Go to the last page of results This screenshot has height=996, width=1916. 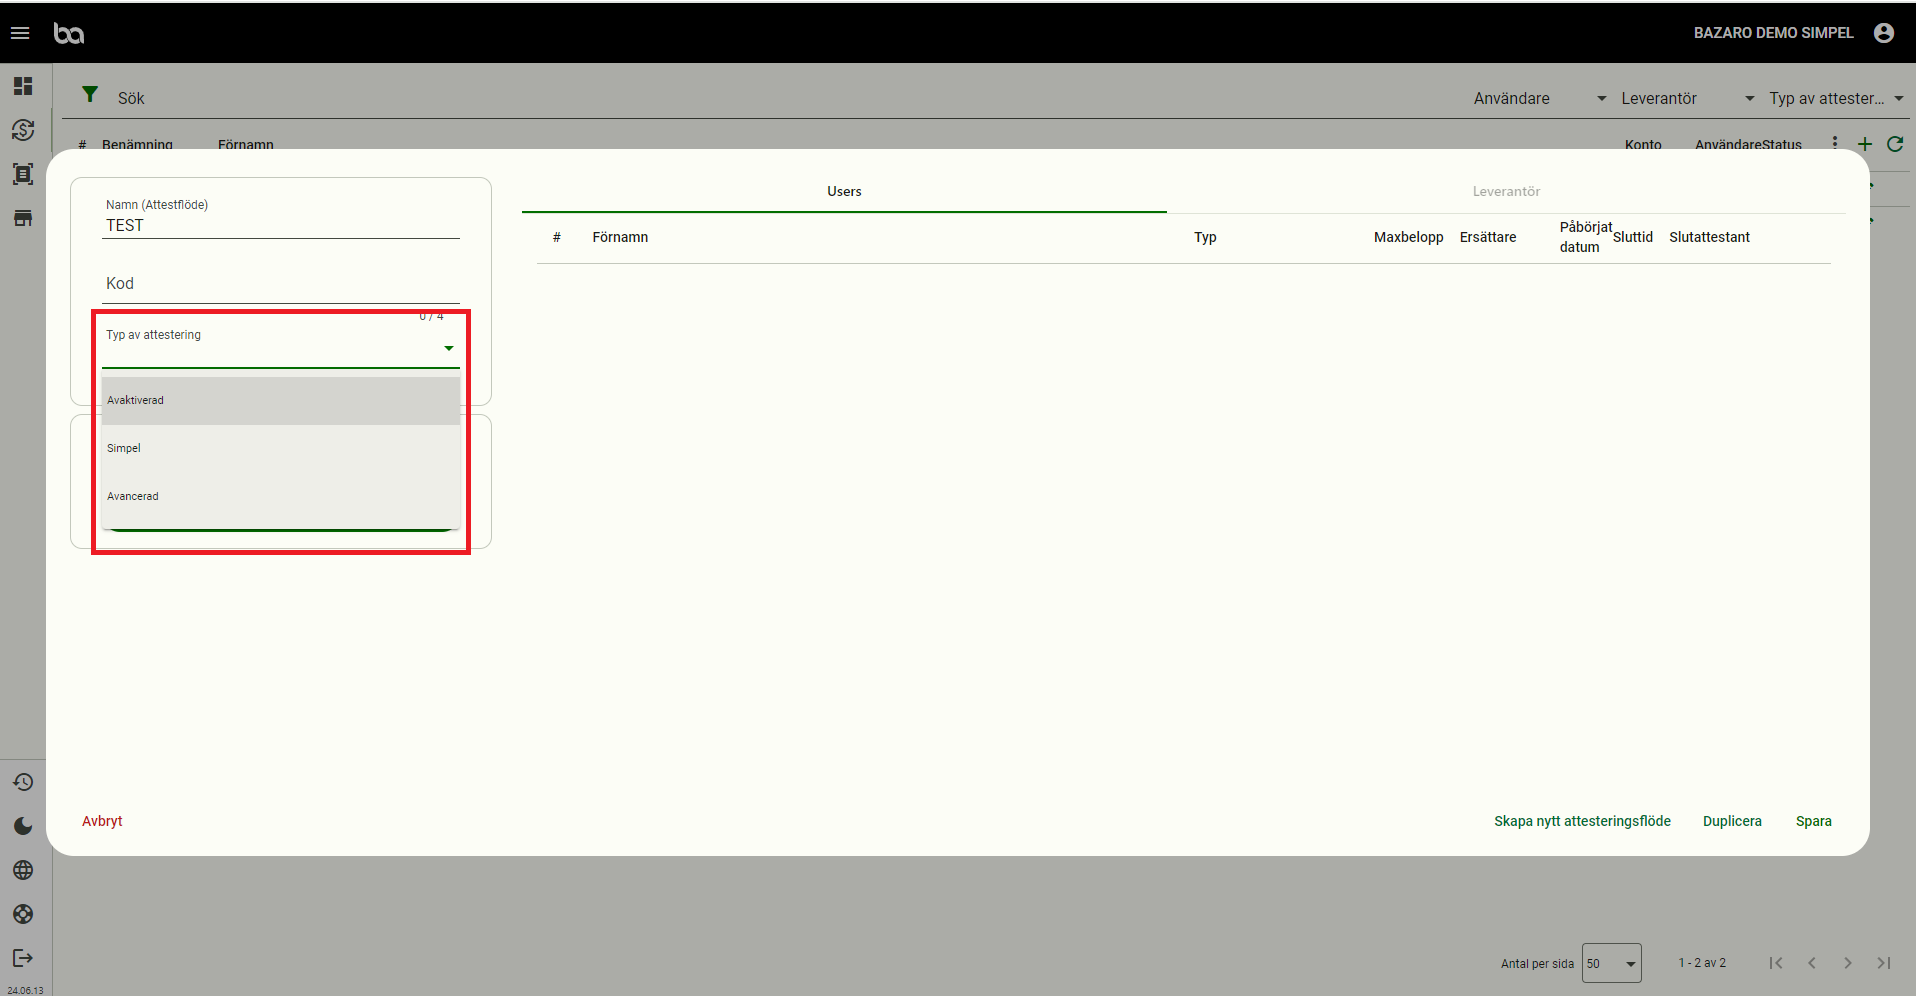[1884, 963]
